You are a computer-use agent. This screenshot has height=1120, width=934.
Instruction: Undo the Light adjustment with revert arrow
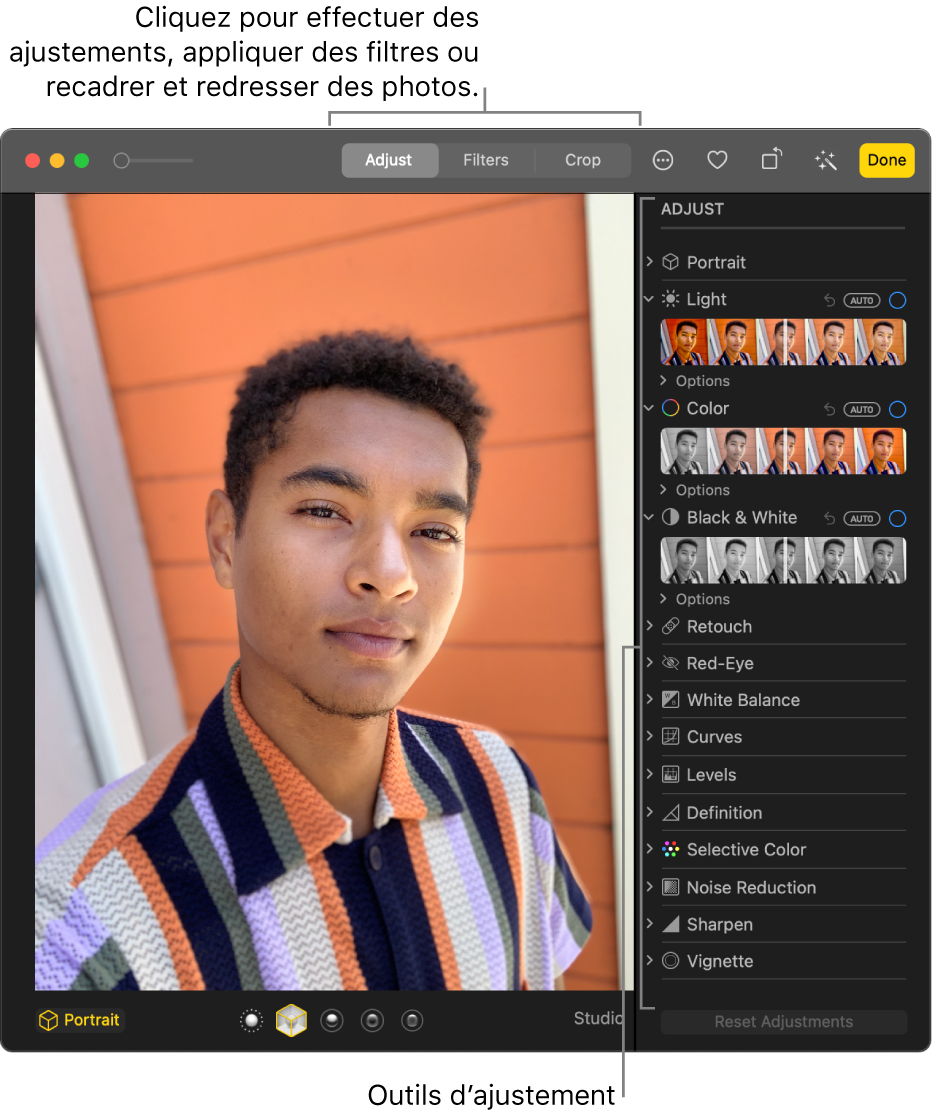(829, 300)
